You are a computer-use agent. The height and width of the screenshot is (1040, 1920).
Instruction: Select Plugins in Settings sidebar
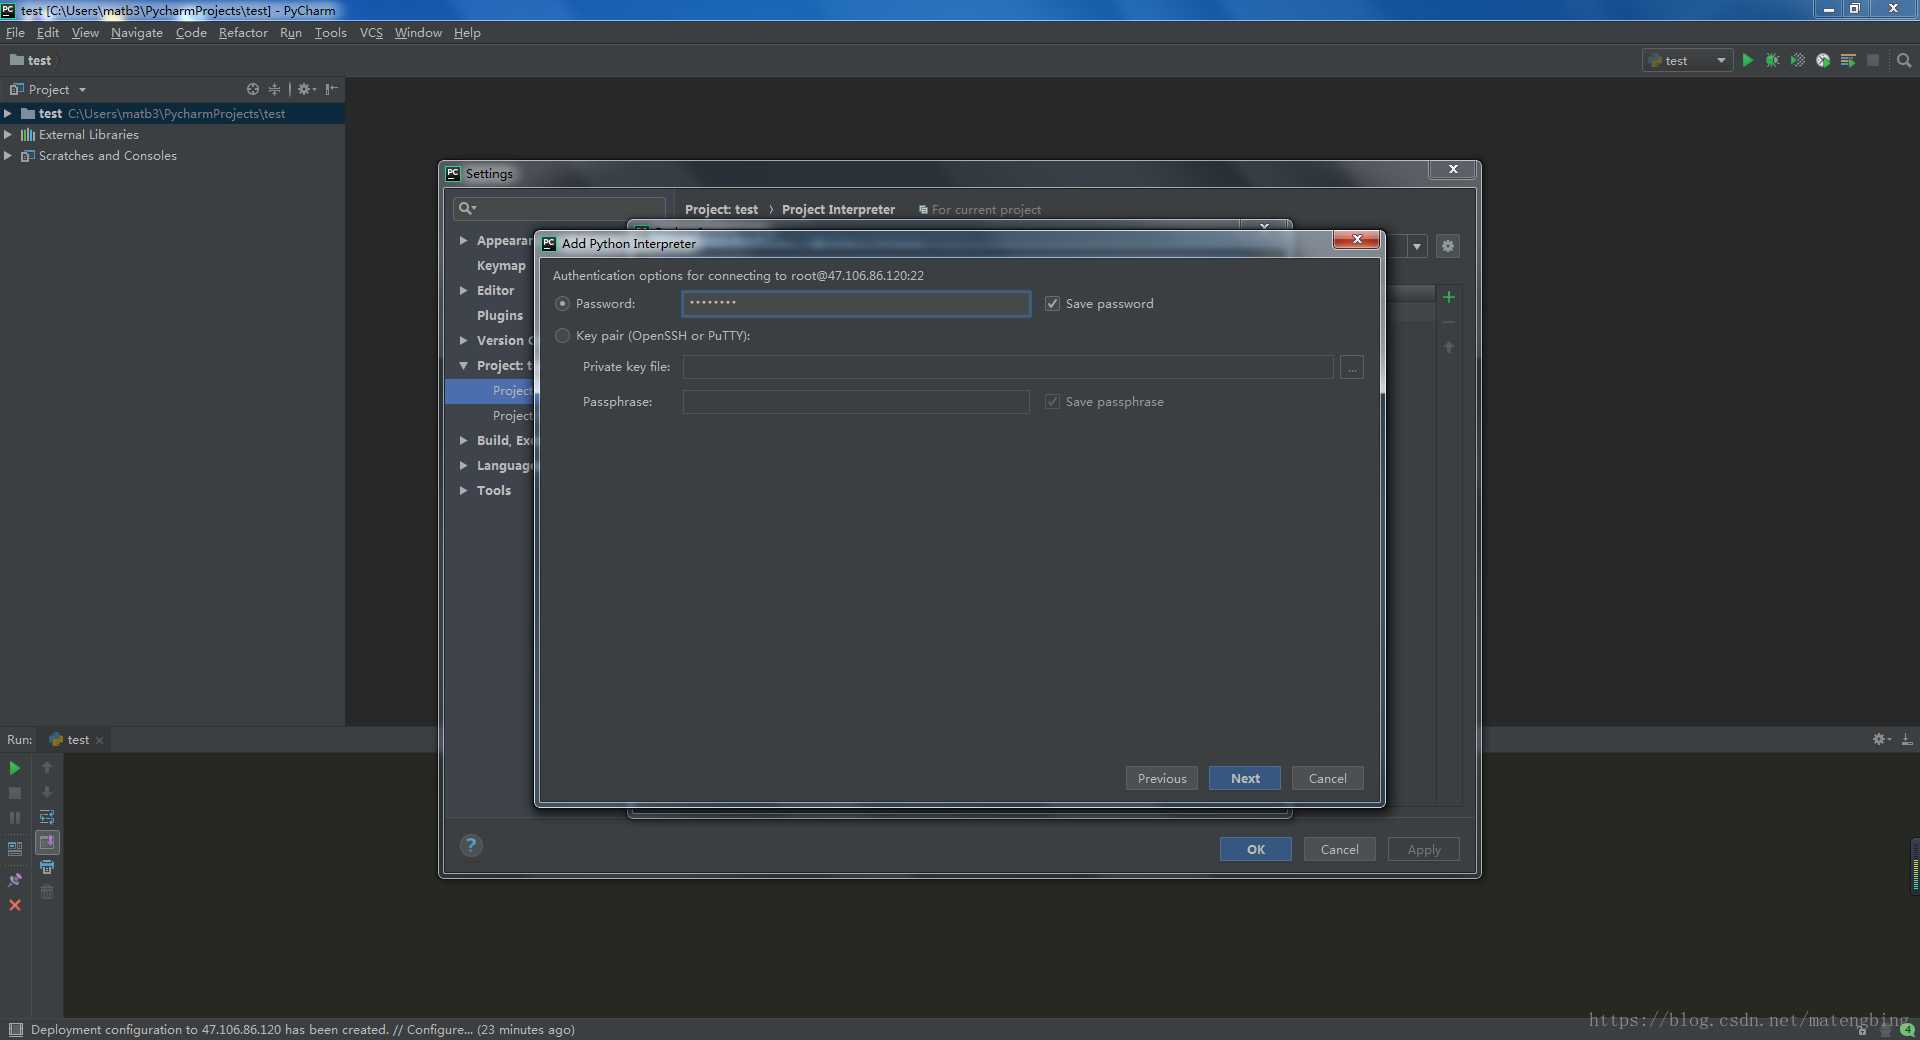tap(500, 316)
